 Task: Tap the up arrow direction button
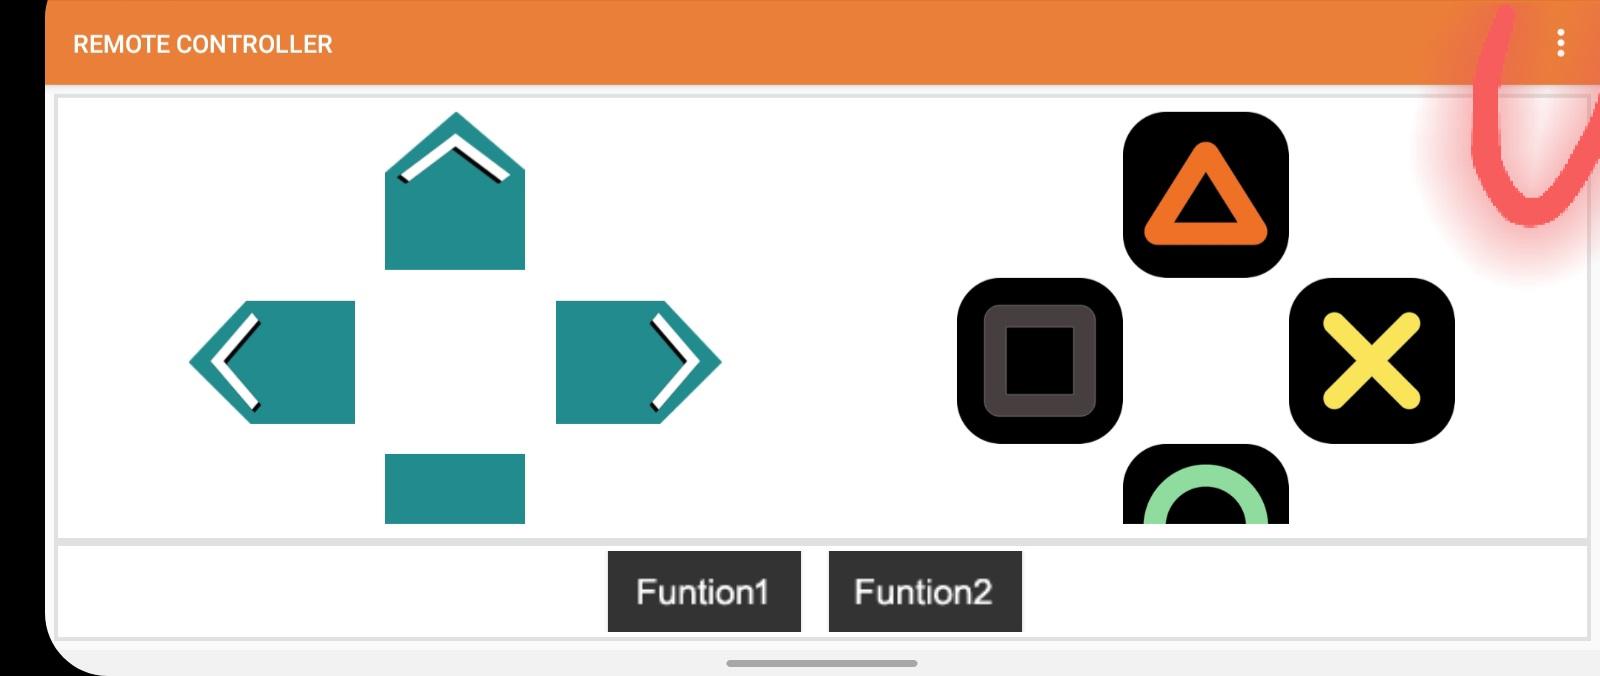pyautogui.click(x=455, y=191)
